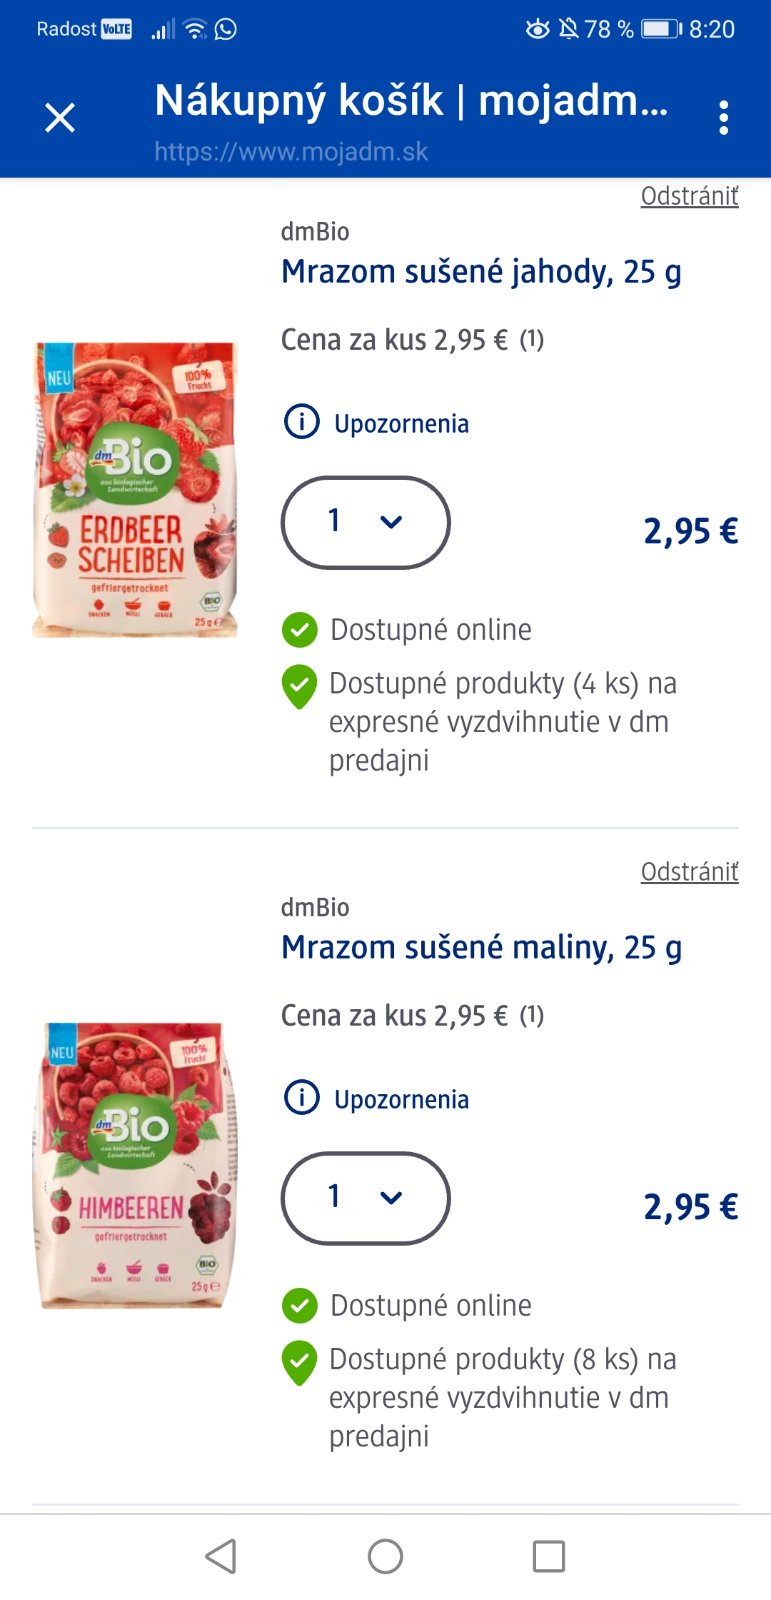This screenshot has height=1600, width=771.
Task: Tap the info icon for strawberries warnings
Action: coord(301,423)
